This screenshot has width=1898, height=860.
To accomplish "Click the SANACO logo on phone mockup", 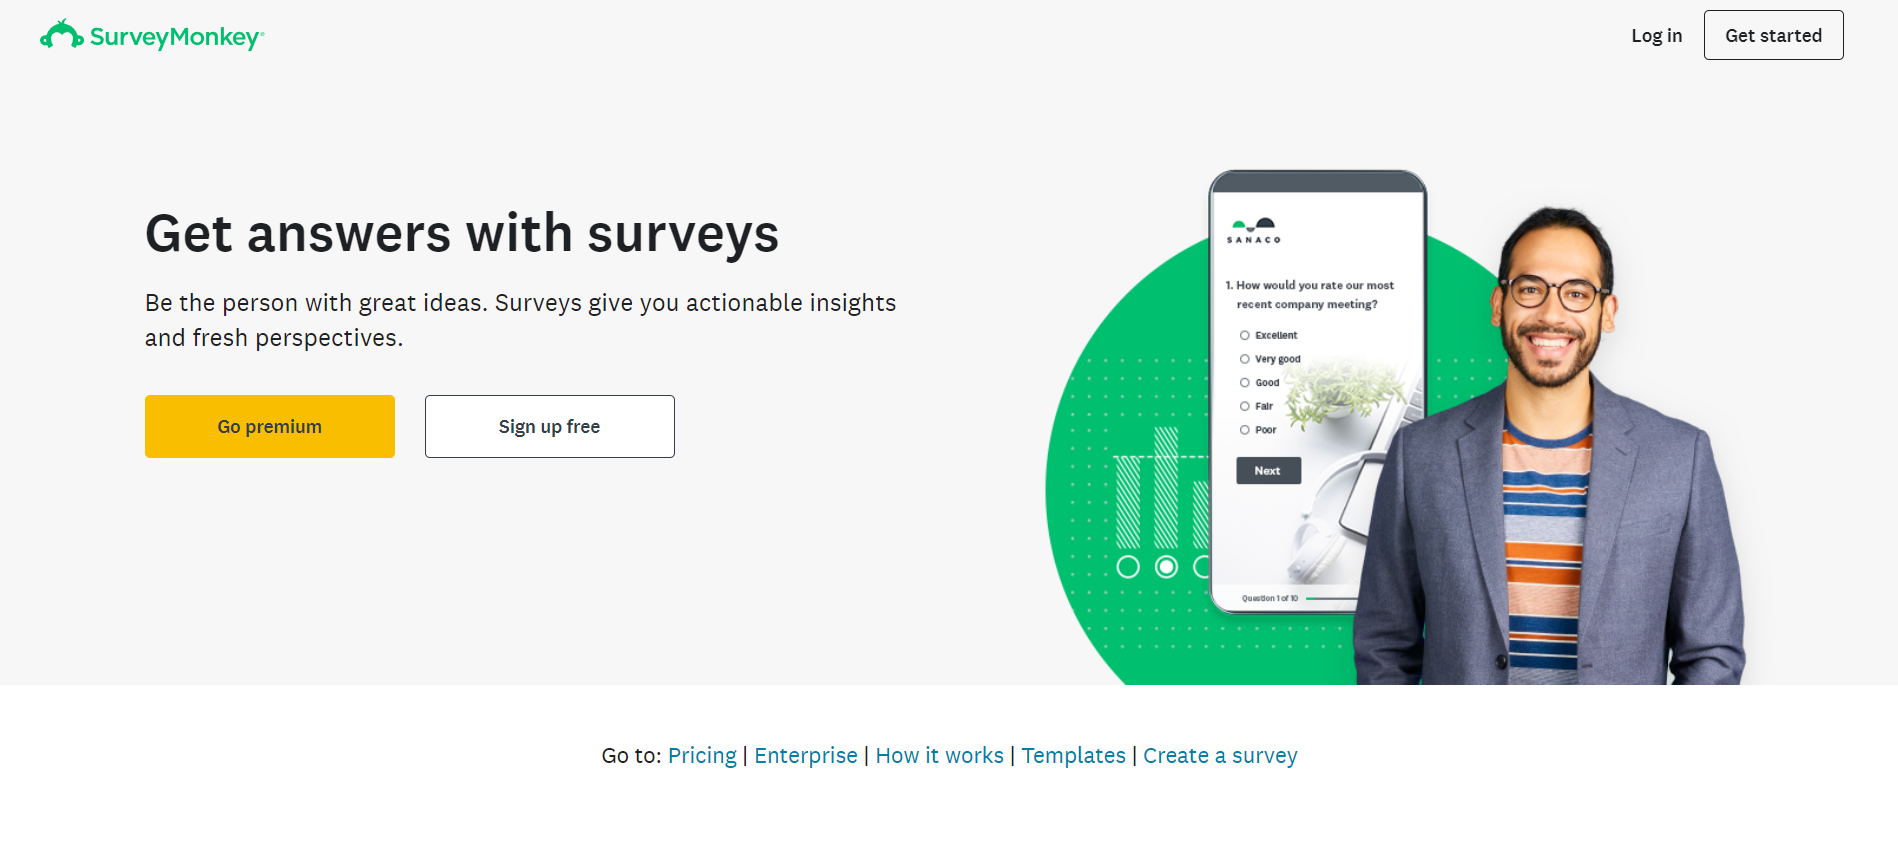I will point(1253,231).
